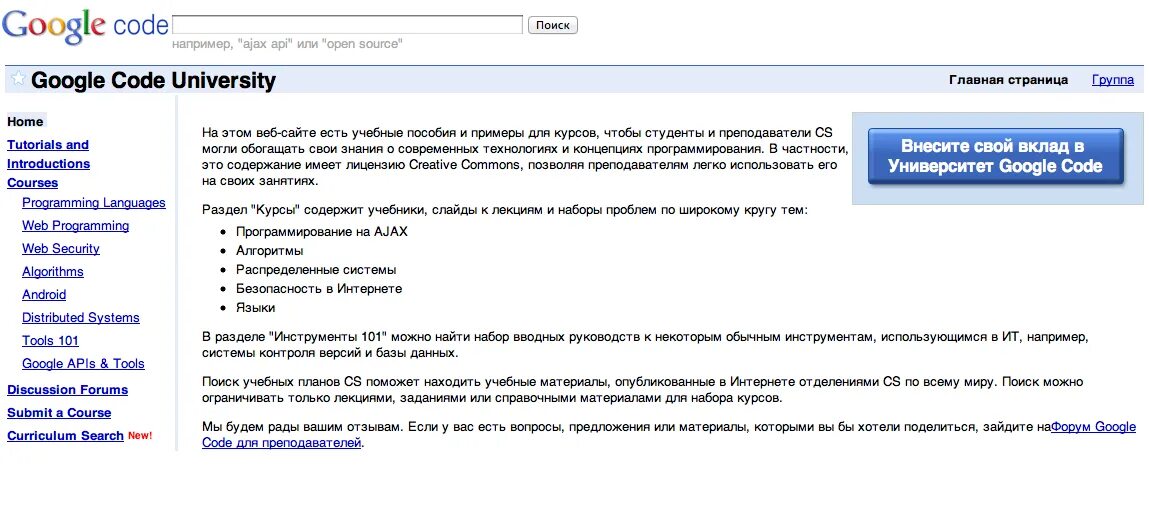Image resolution: width=1149 pixels, height=510 pixels.
Task: Go to Tools 101
Action: point(51,341)
